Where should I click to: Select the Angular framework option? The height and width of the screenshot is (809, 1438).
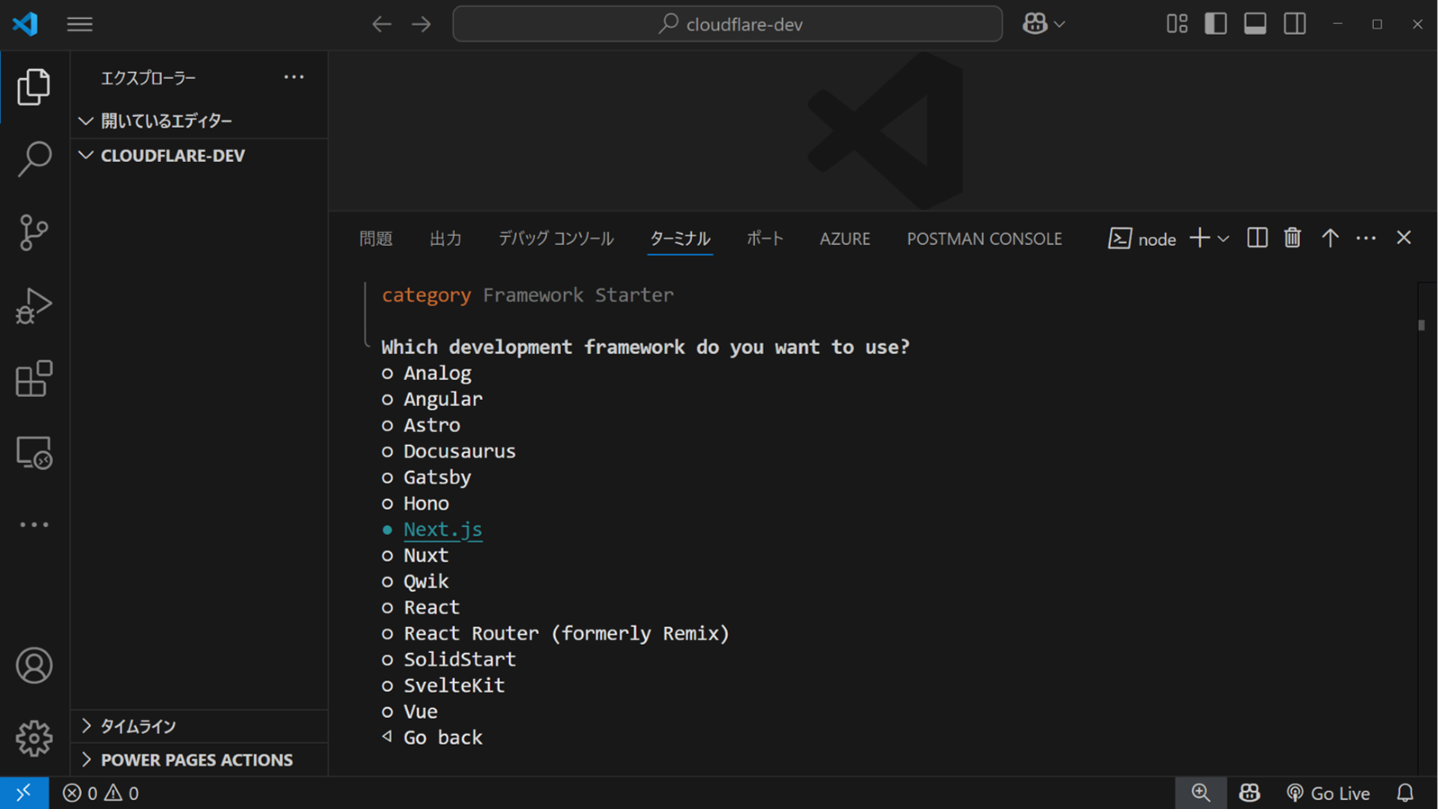443,399
